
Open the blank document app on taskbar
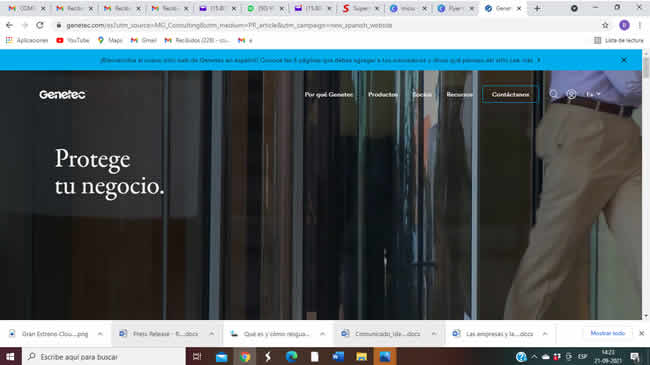[x=315, y=357]
